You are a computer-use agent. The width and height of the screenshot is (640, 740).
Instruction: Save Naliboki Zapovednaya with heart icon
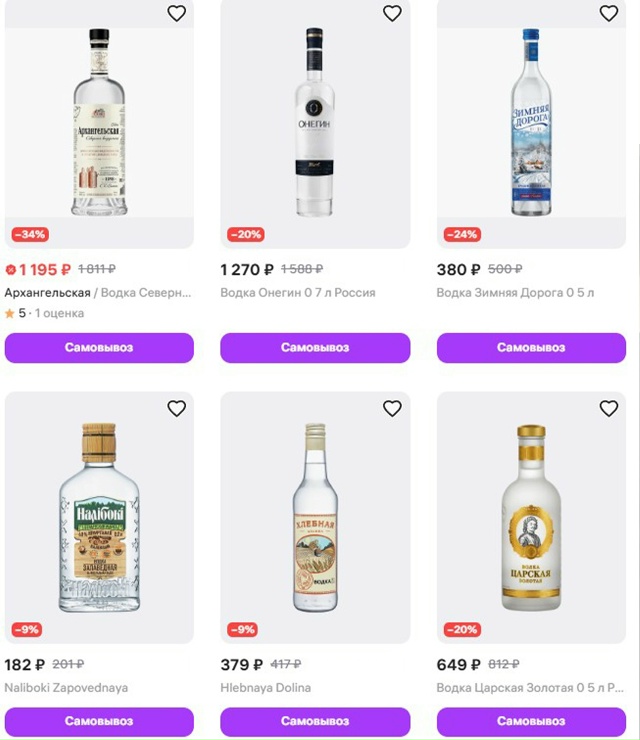click(176, 408)
